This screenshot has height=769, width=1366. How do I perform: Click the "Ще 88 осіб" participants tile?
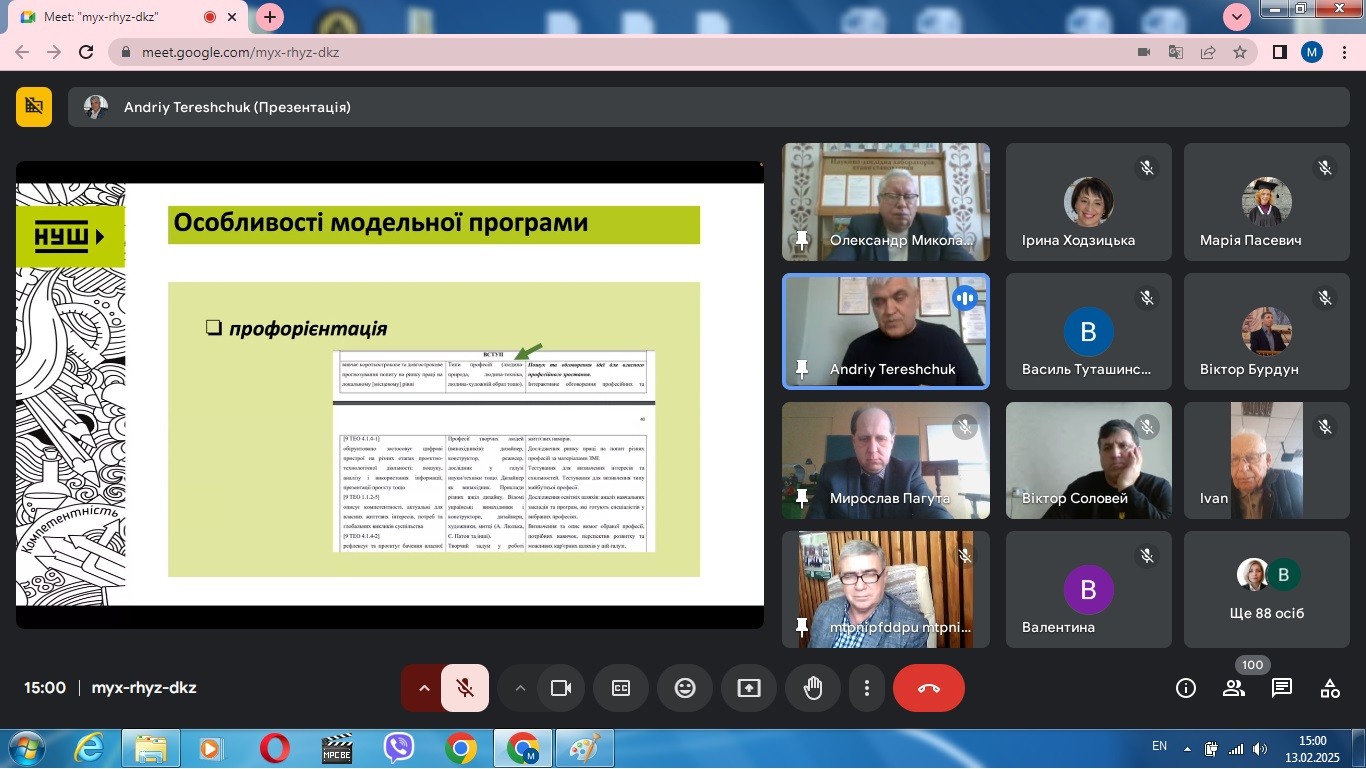pos(1267,590)
